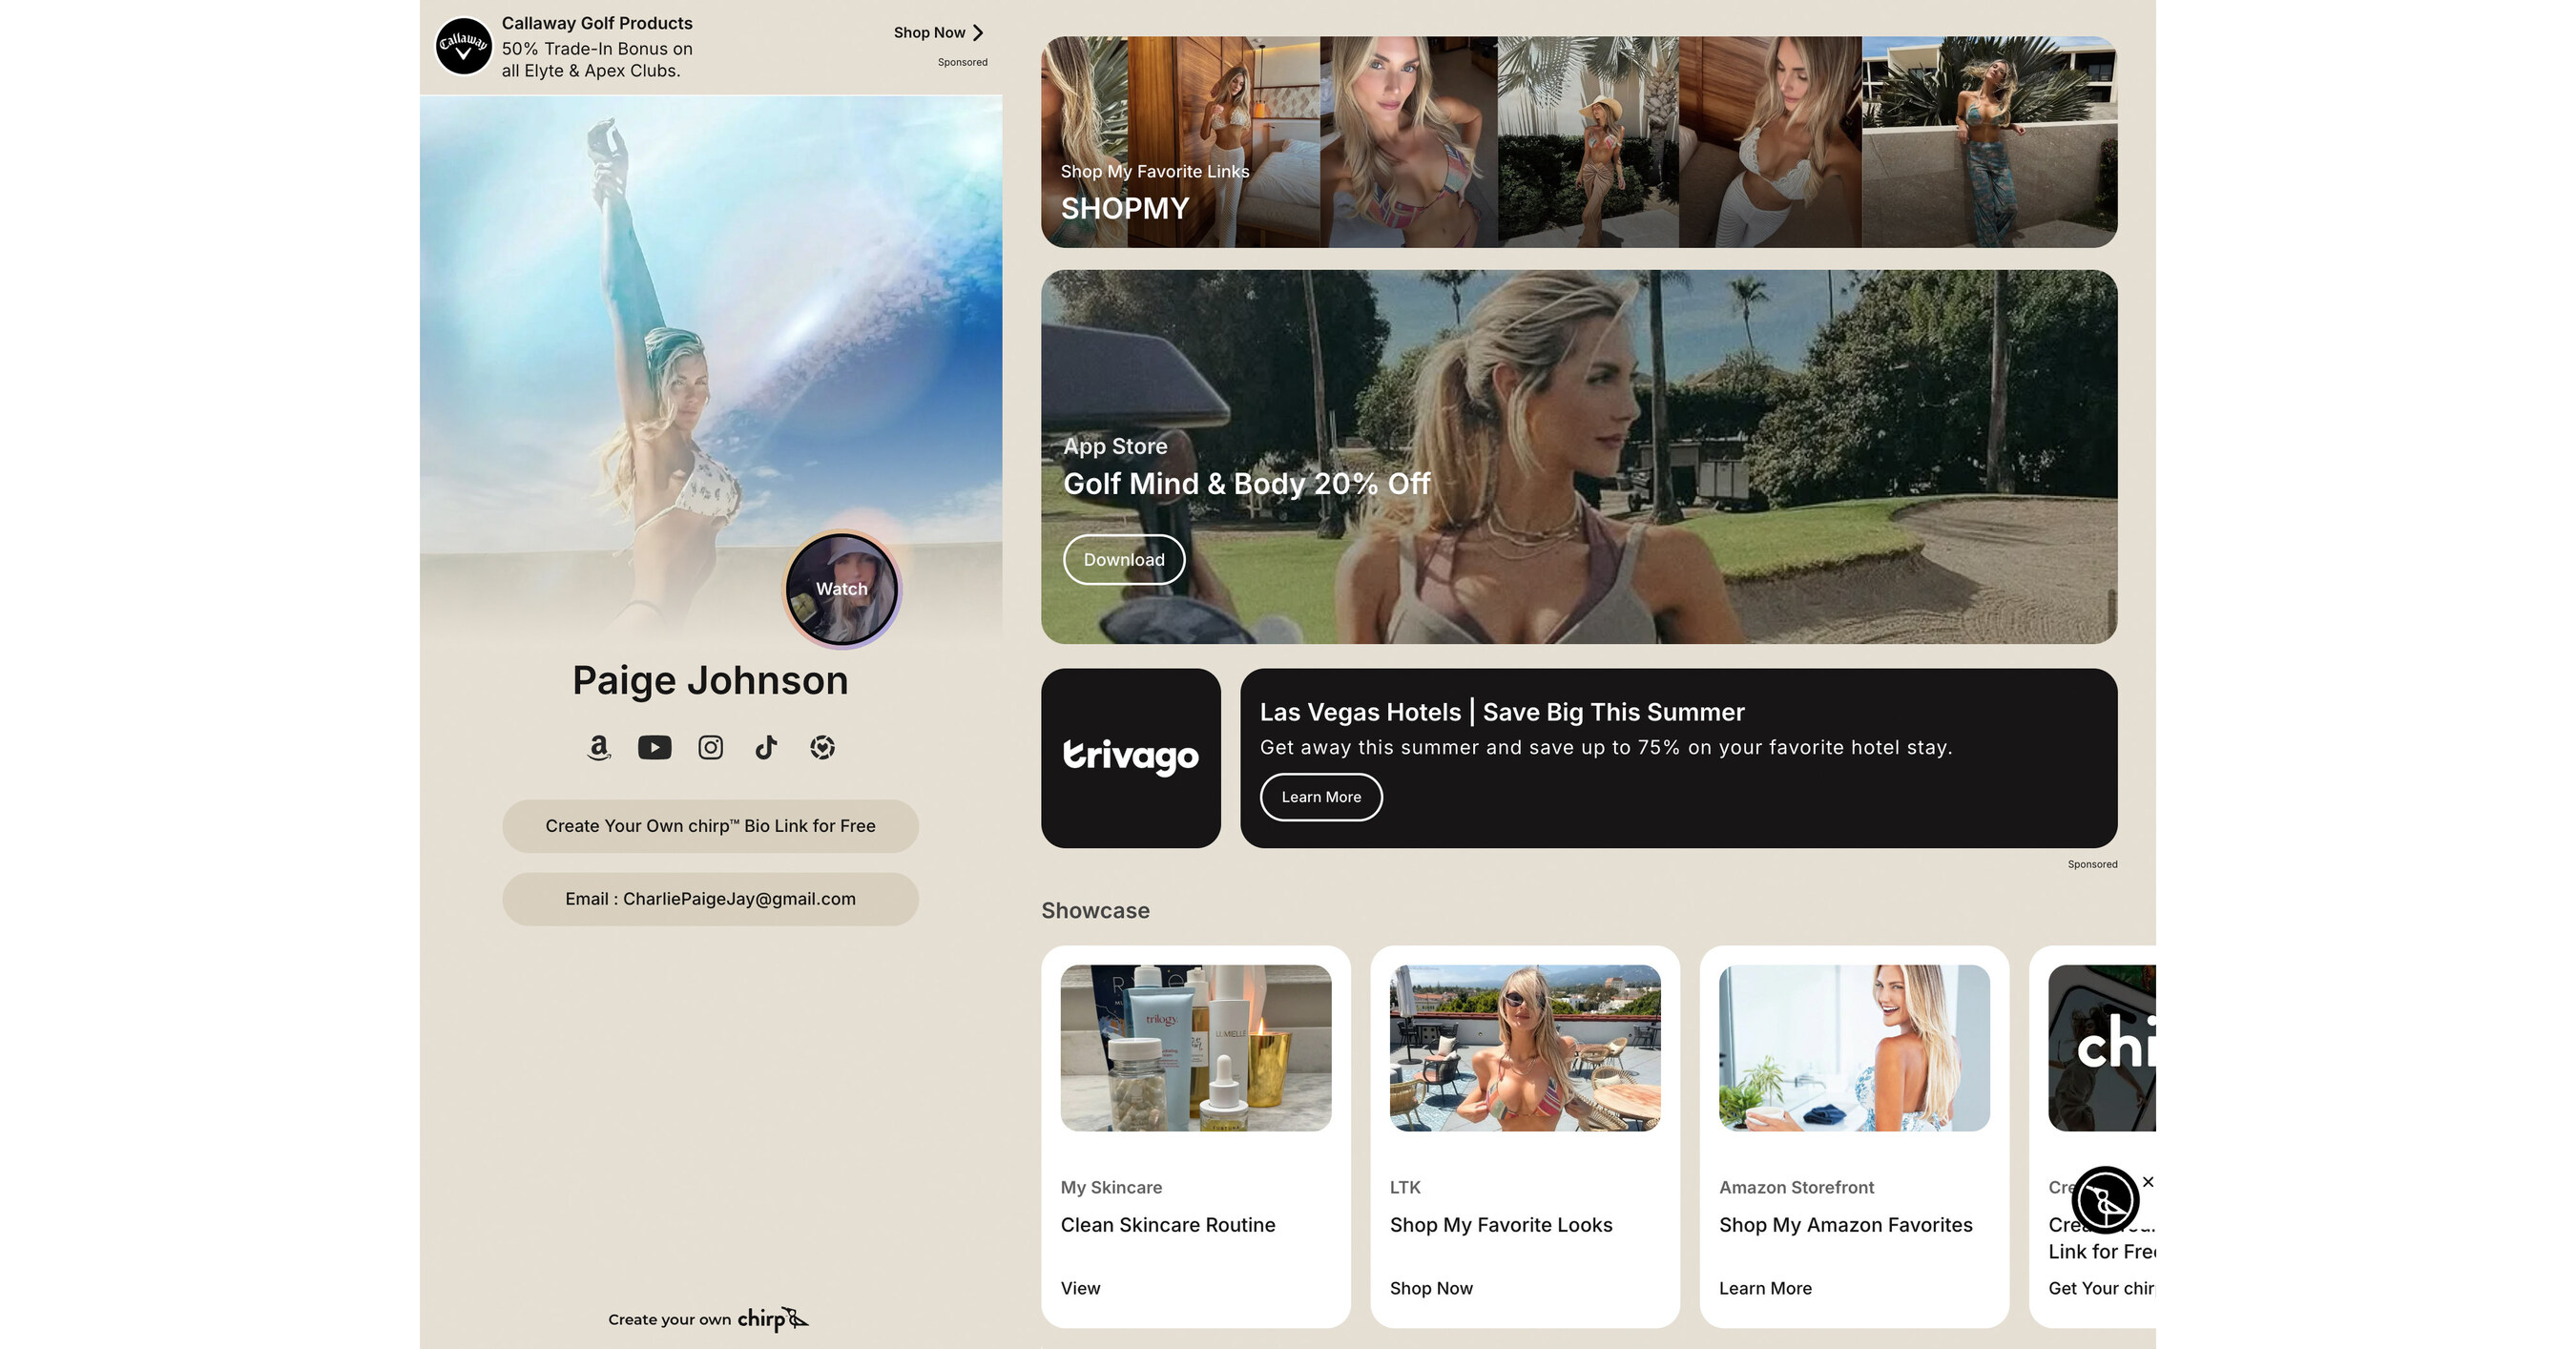The image size is (2576, 1349).
Task: Click the App Store label on golf banner
Action: 1115,446
